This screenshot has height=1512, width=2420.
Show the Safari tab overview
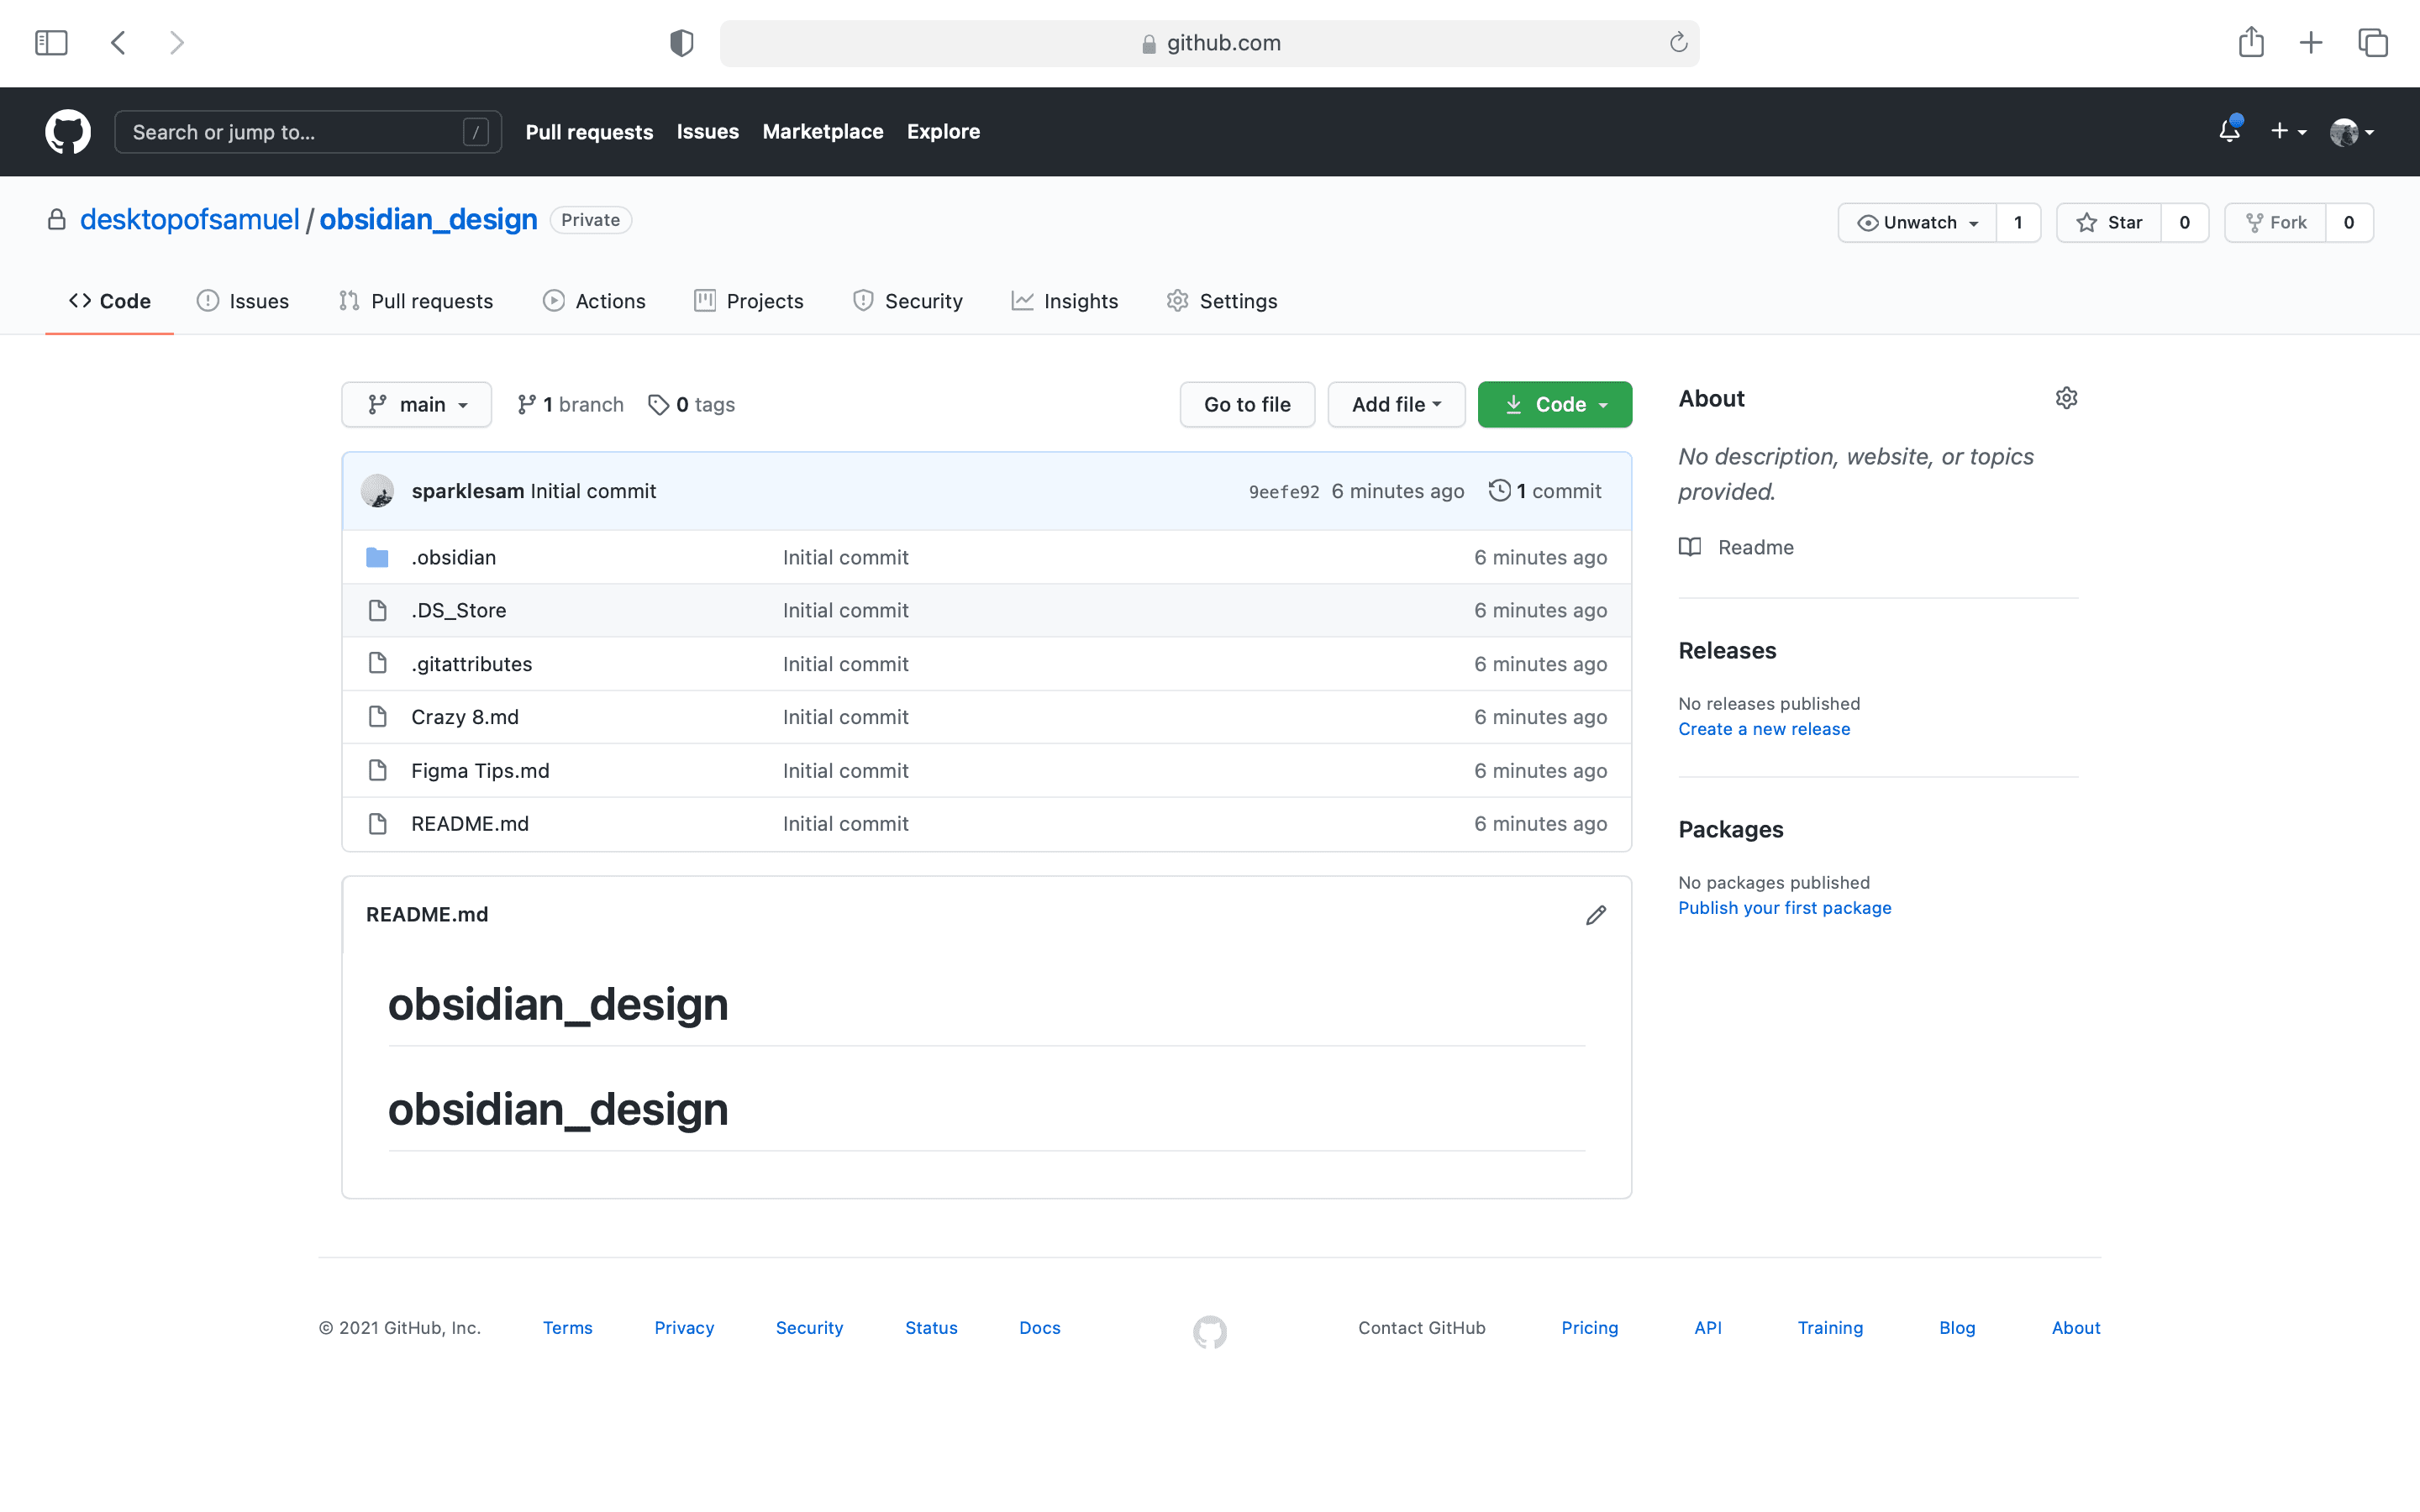[x=2373, y=43]
